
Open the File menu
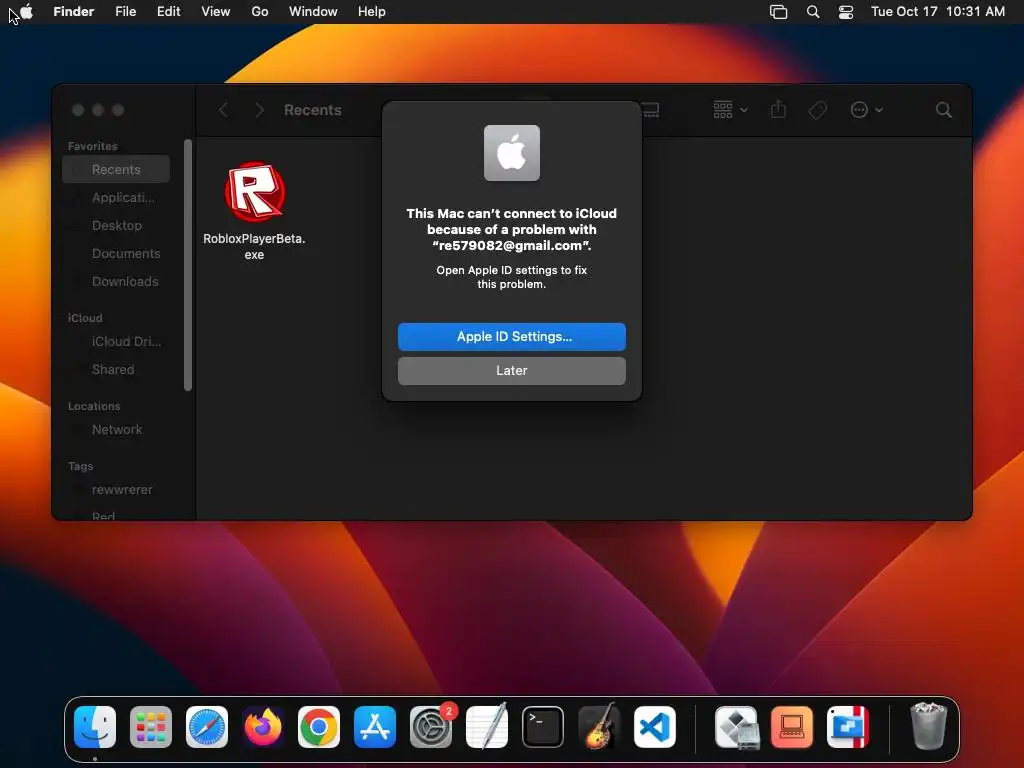(x=125, y=12)
